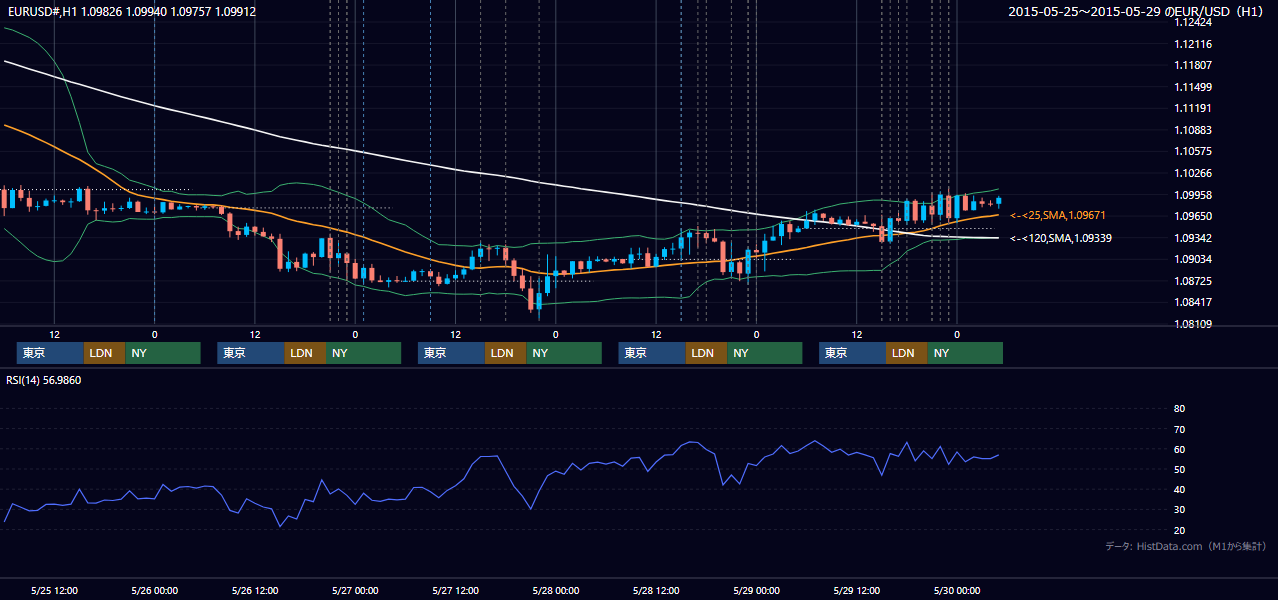The height and width of the screenshot is (600, 1278).
Task: Click price axis label 1.08417
Action: [1194, 302]
